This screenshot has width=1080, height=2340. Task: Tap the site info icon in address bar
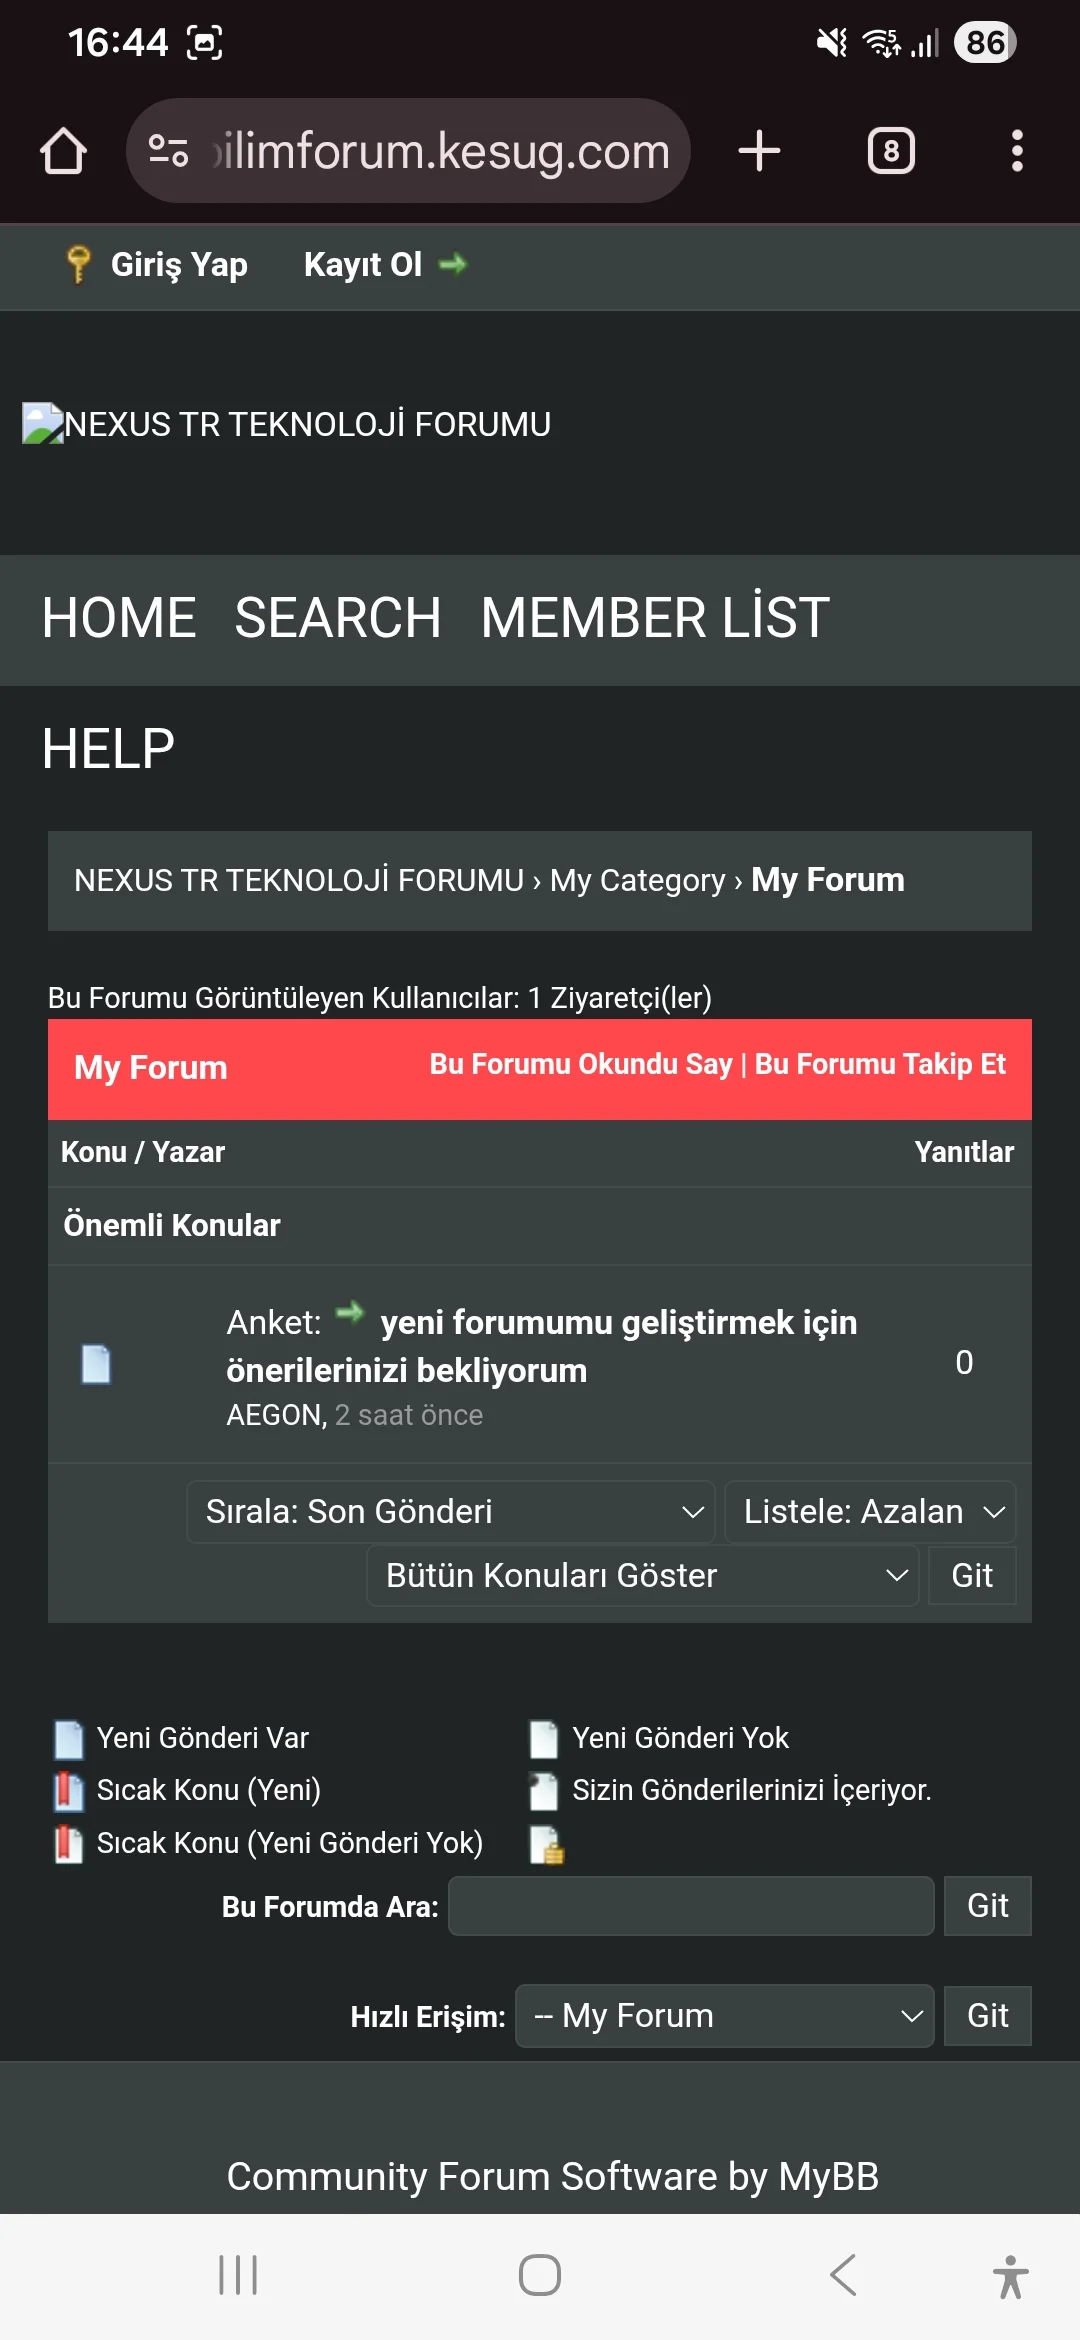(x=168, y=151)
